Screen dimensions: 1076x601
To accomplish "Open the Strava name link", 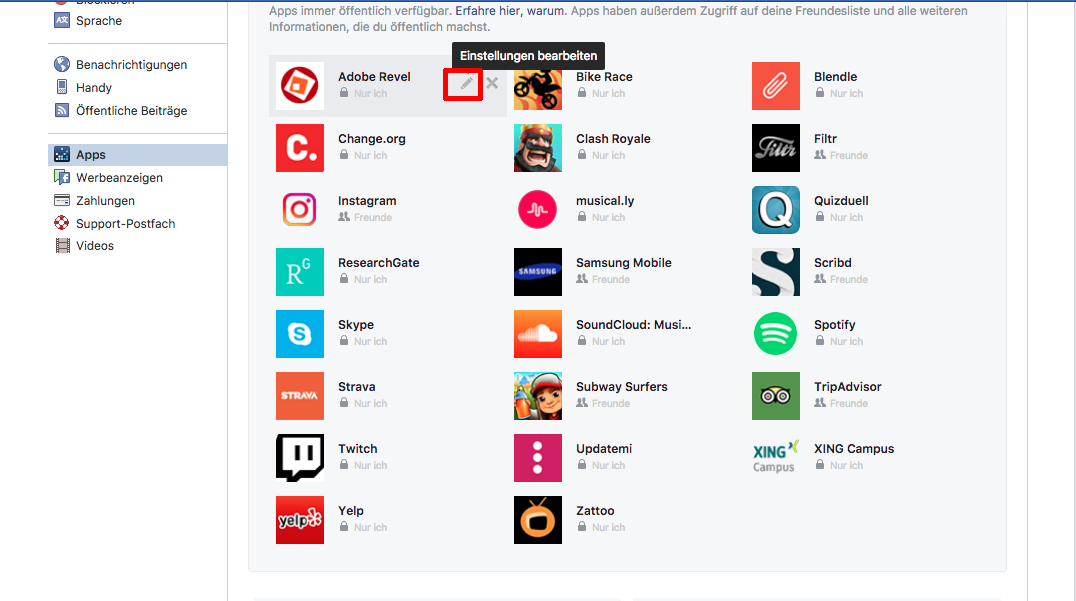I will [x=356, y=387].
